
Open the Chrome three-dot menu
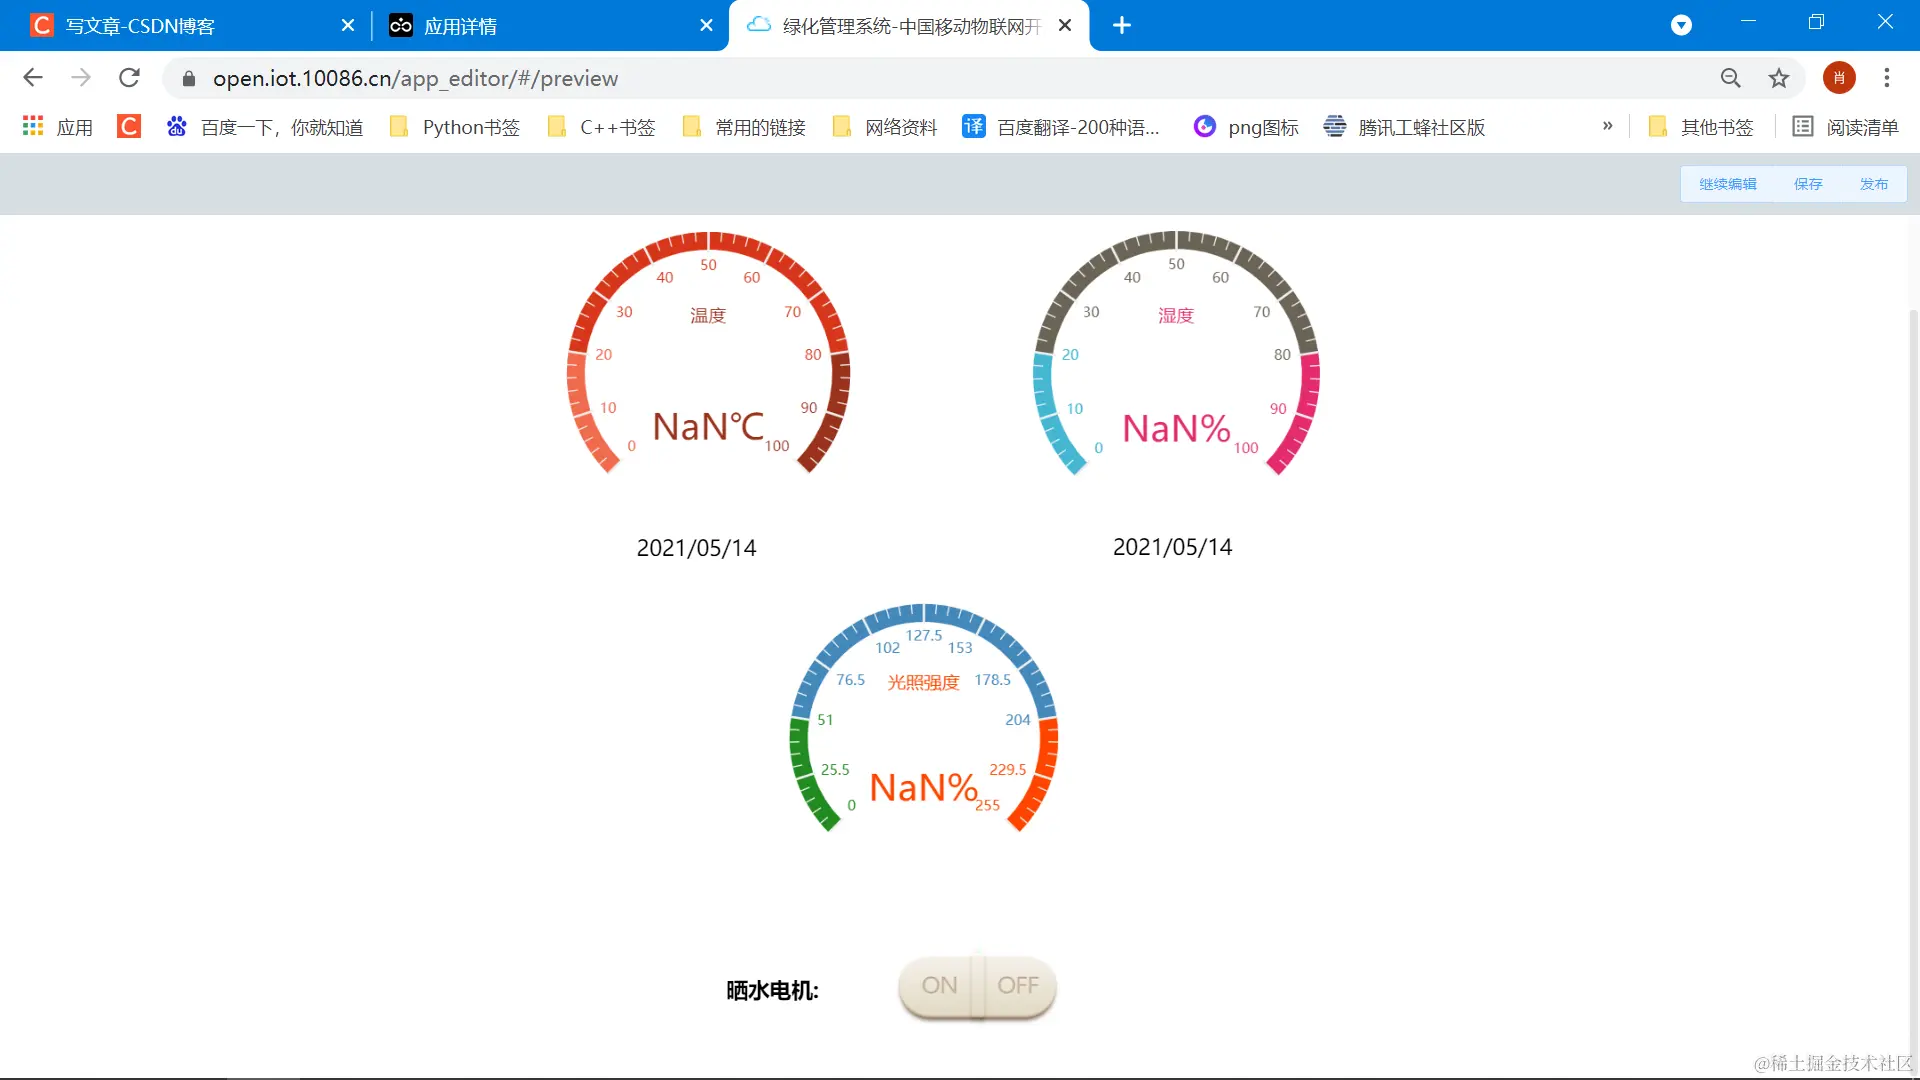[1887, 78]
